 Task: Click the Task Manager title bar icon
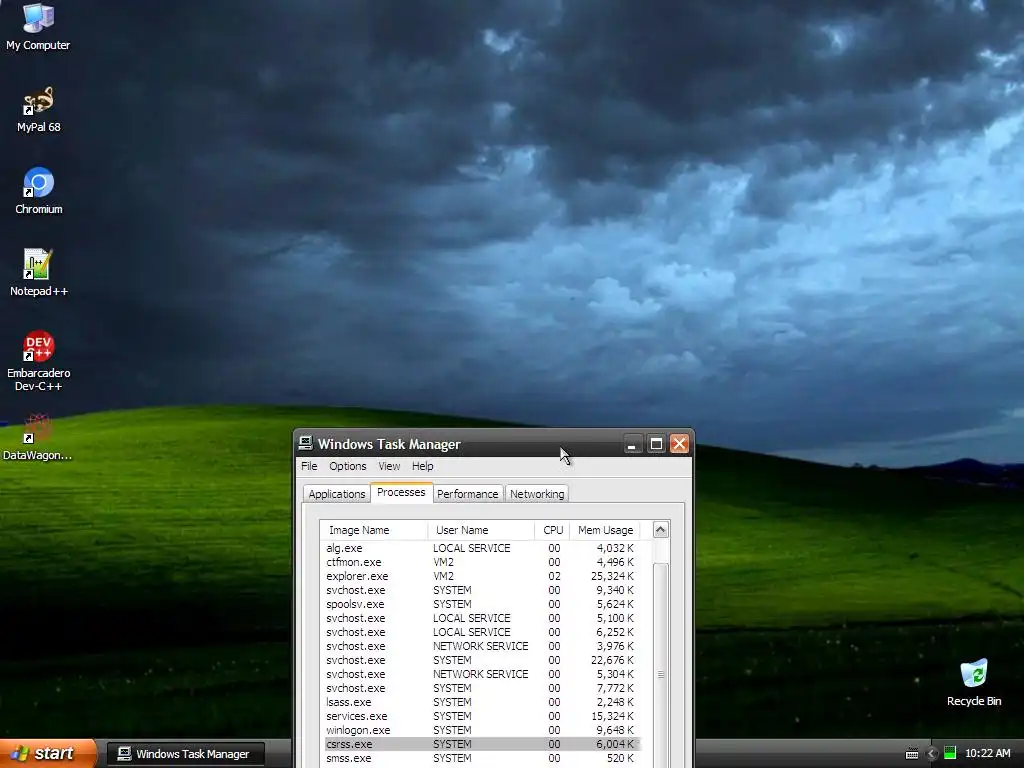(305, 443)
